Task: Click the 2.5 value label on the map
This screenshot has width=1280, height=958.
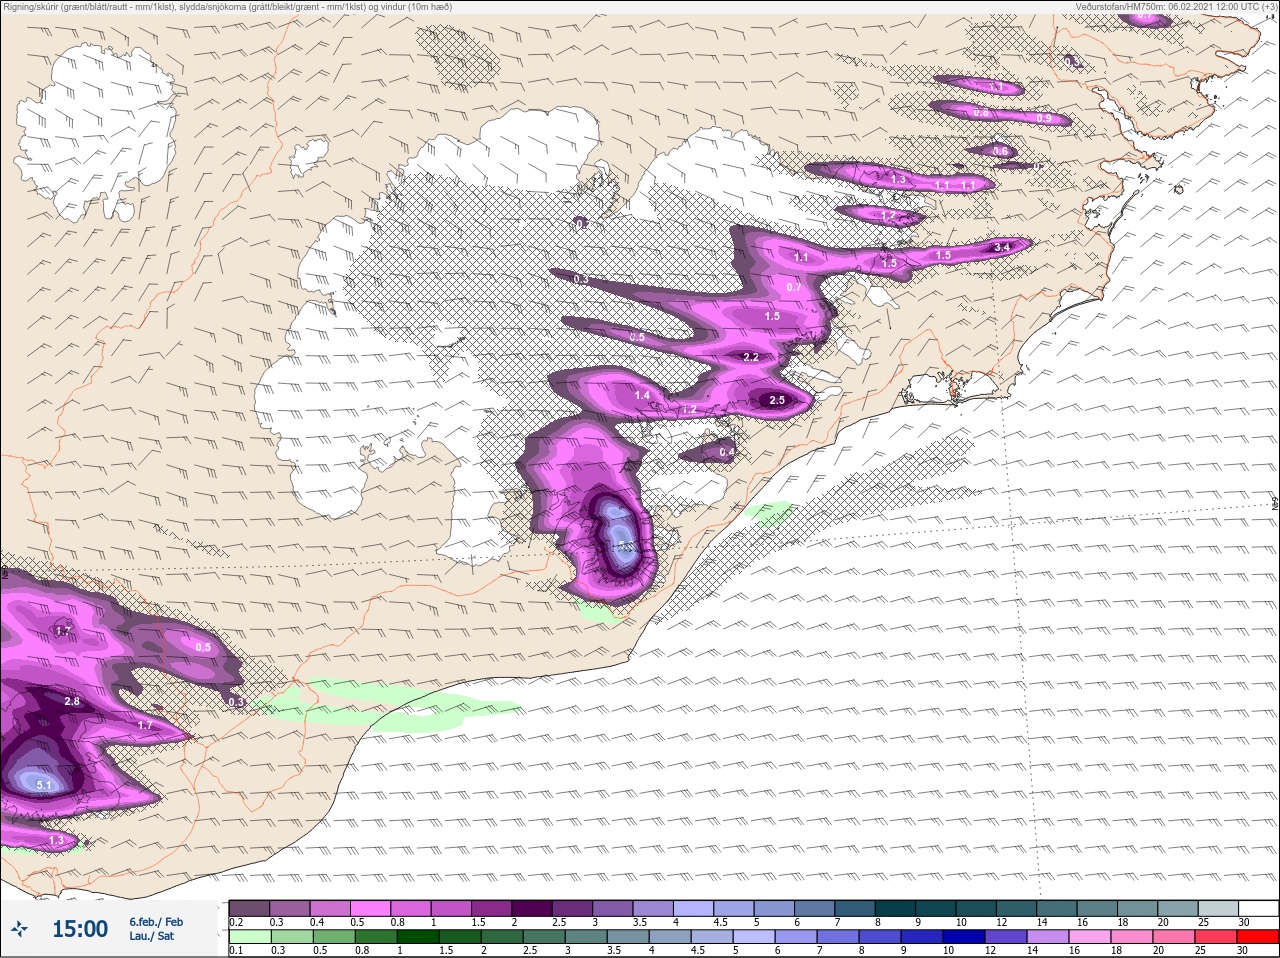Action: point(777,400)
